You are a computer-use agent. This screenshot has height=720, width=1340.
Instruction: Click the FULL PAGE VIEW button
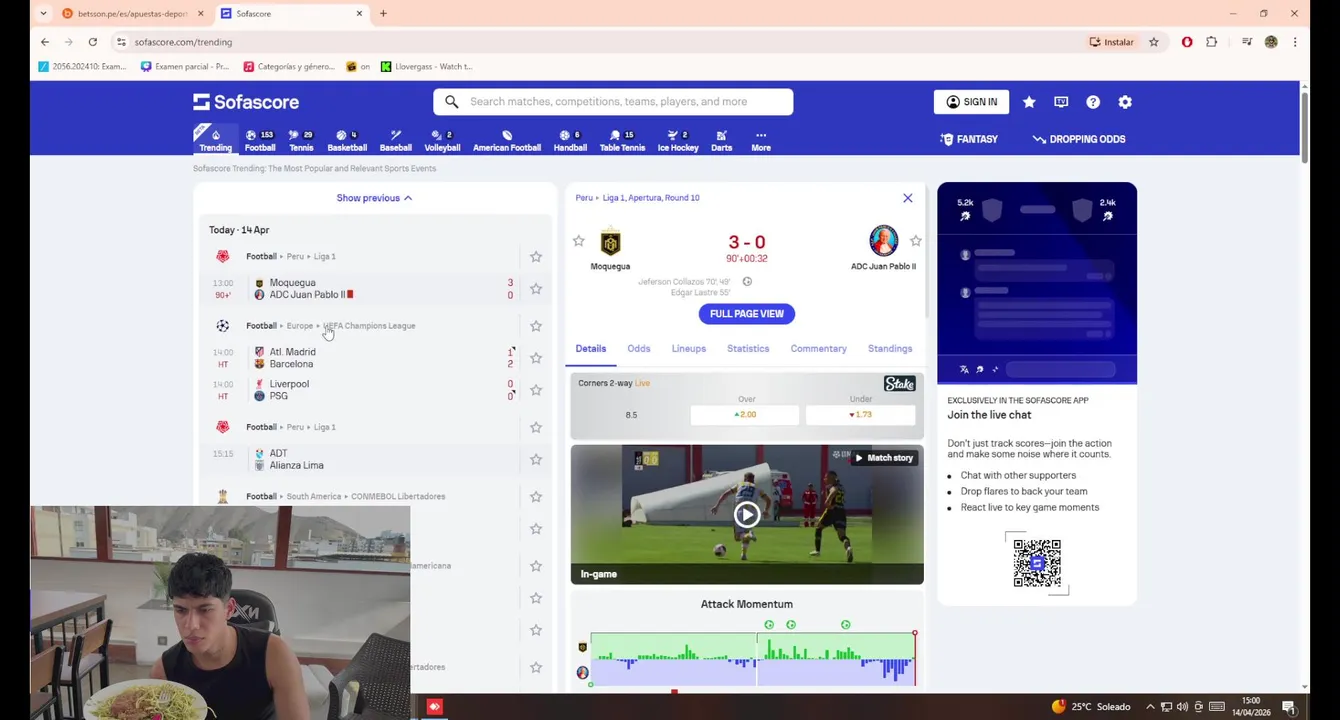tap(747, 314)
